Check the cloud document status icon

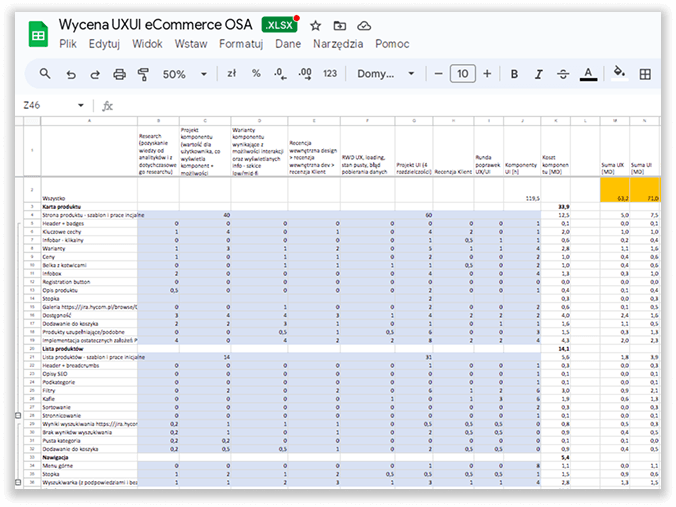coord(364,26)
